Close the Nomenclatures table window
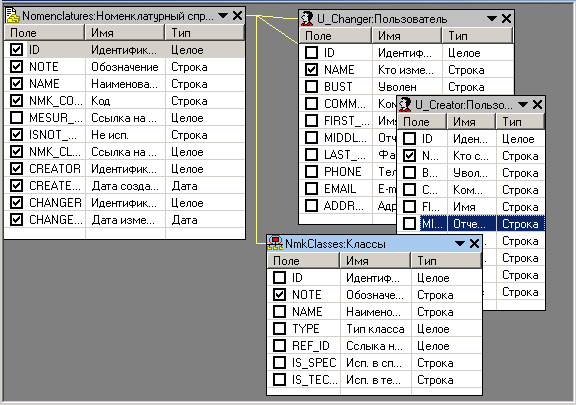Viewport: 576px width, 405px height. coord(238,16)
